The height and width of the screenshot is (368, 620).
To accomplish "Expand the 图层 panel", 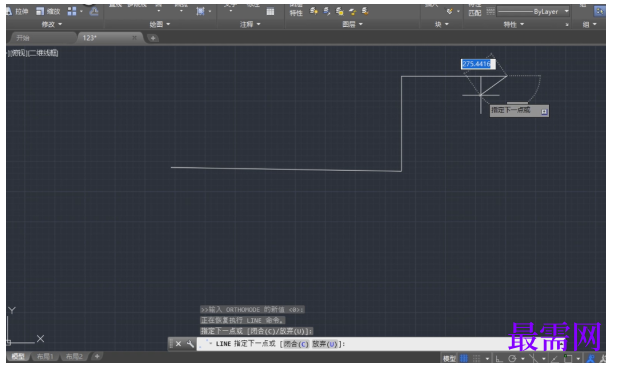I will point(352,25).
